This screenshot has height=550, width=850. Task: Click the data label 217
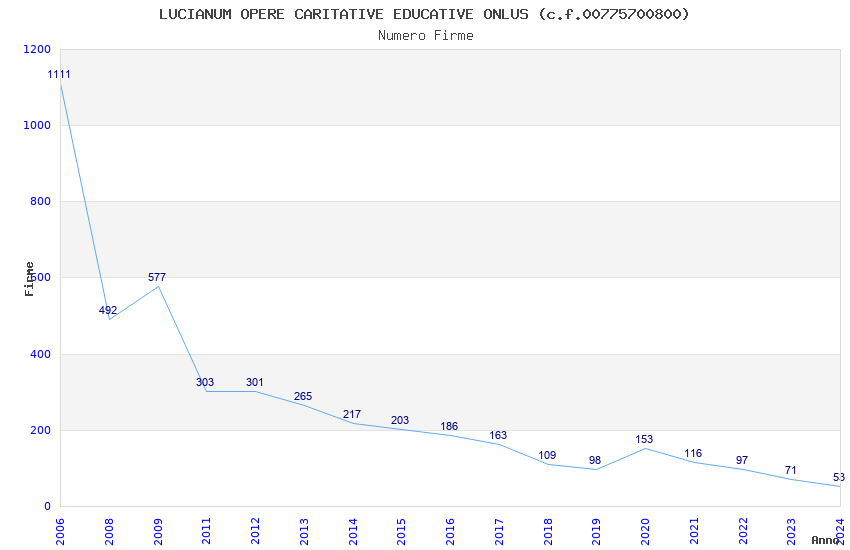[352, 414]
